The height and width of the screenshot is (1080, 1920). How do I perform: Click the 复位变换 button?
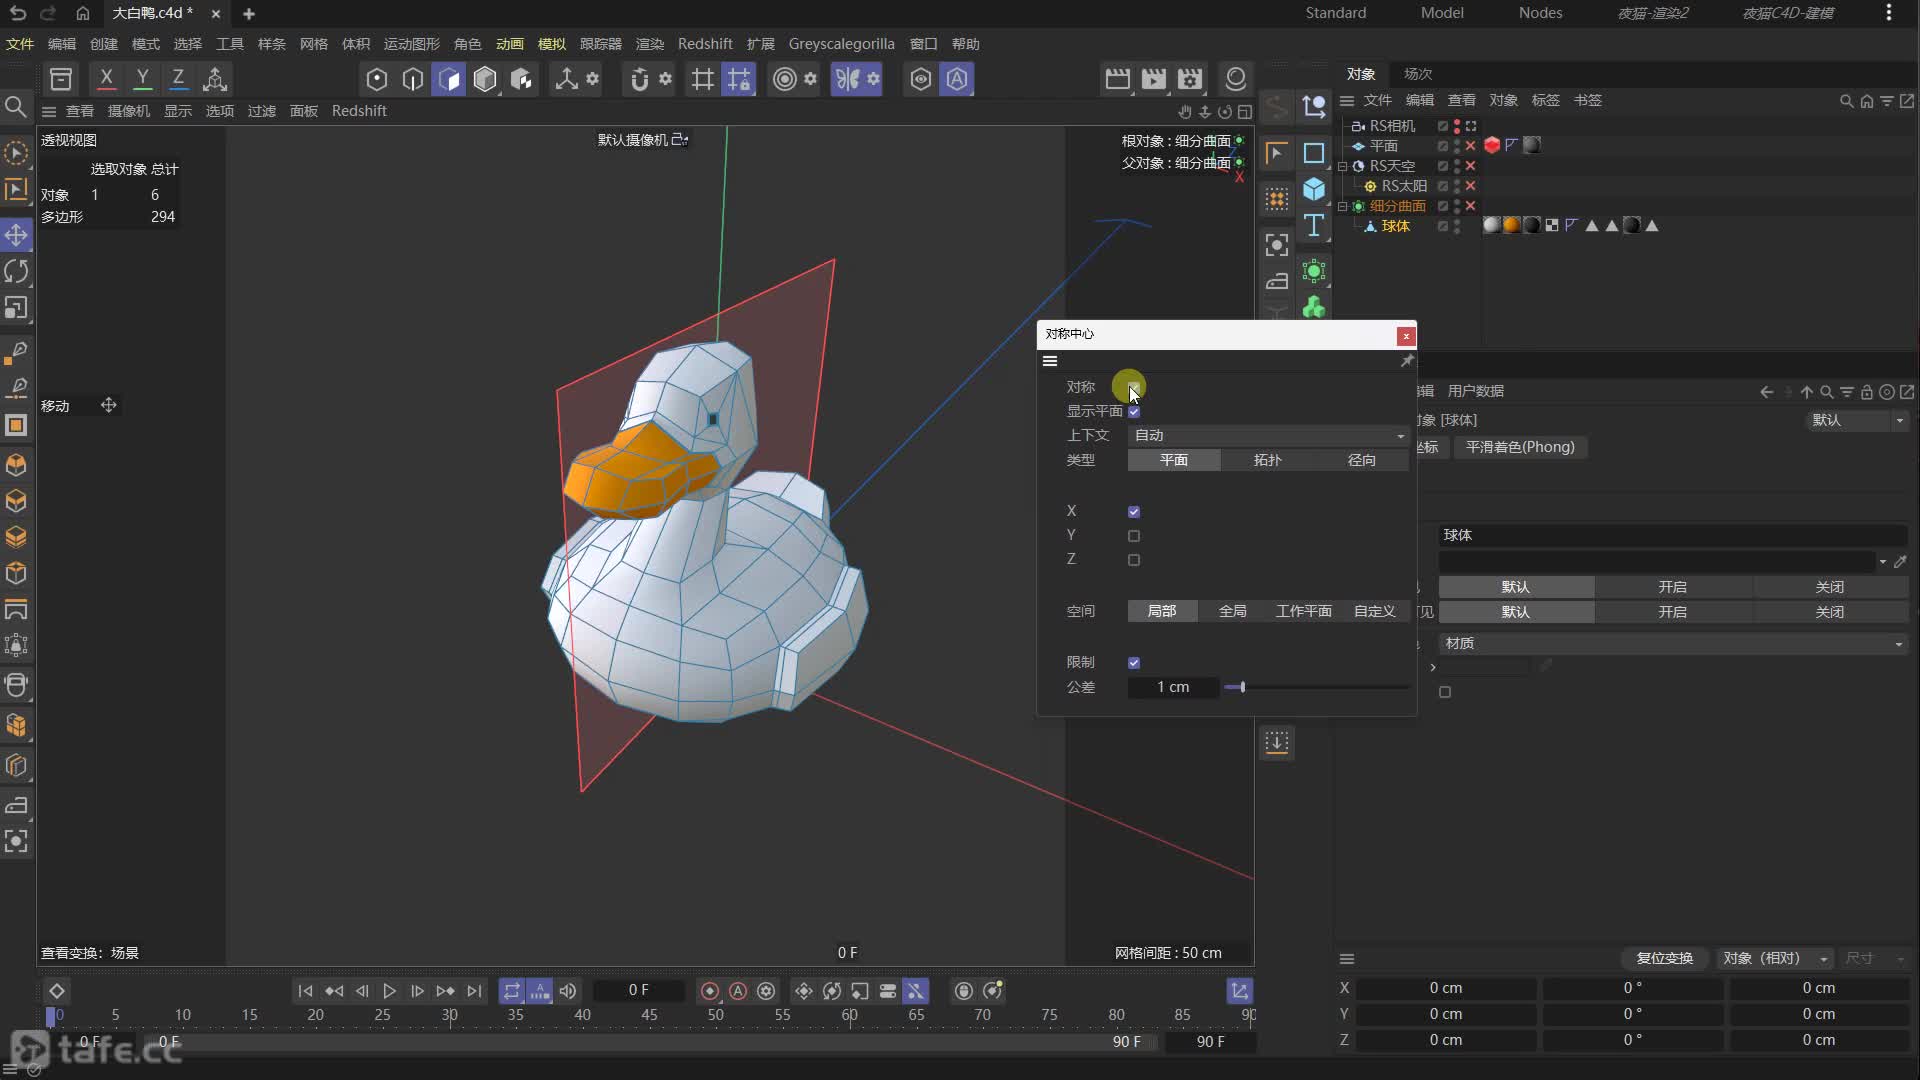point(1665,958)
